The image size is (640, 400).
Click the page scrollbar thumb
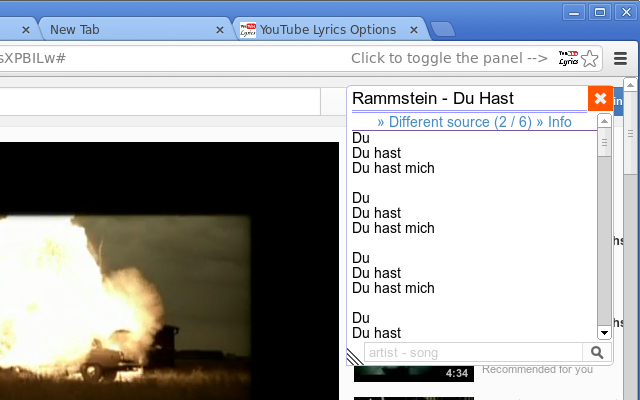click(630, 133)
